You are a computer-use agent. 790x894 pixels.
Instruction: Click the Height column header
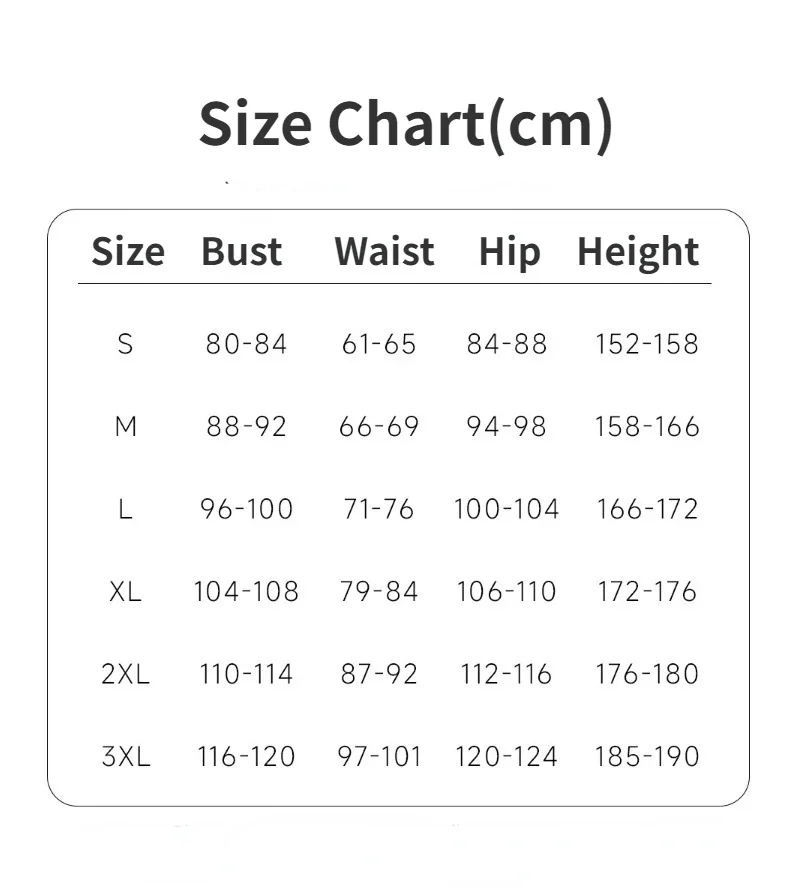(x=638, y=252)
